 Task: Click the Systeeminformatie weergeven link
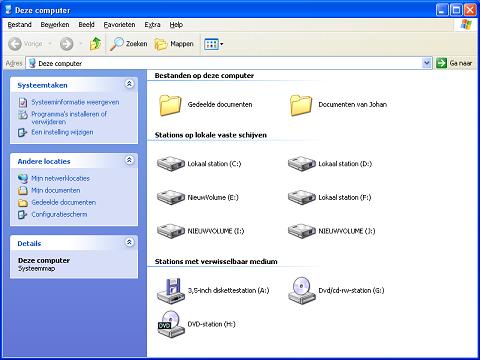pyautogui.click(x=75, y=102)
